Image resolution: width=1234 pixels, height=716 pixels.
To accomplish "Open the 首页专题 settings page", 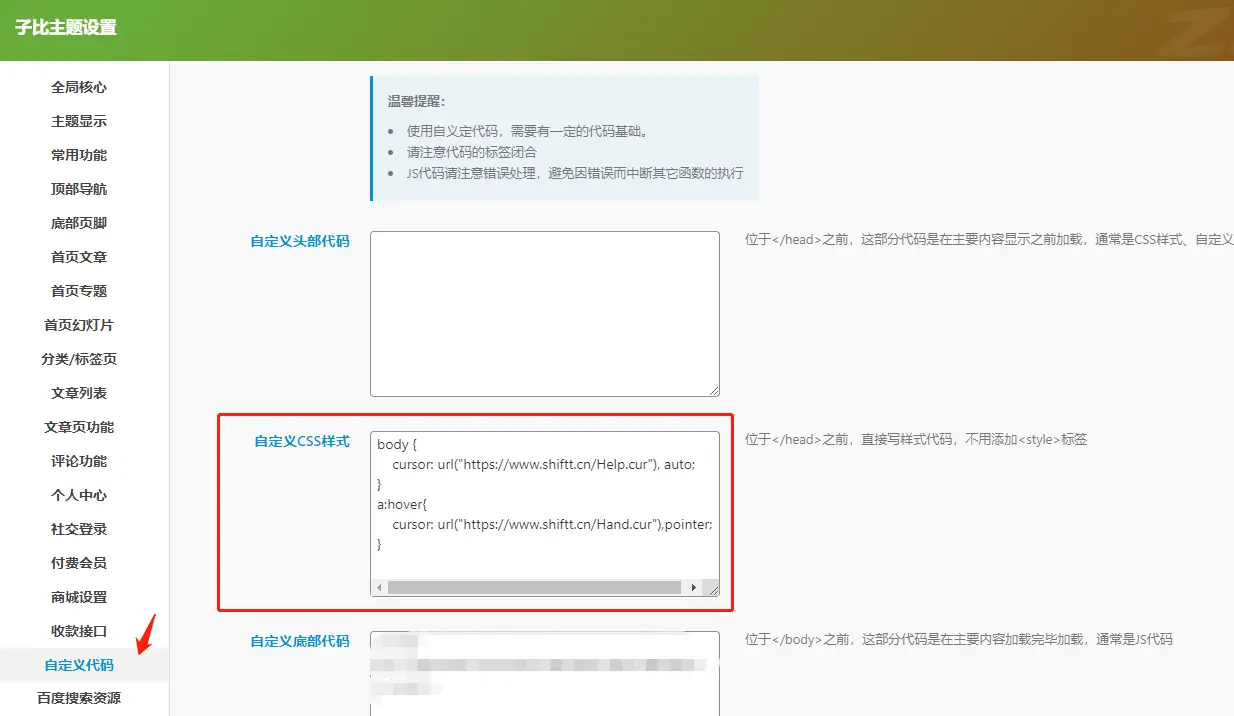I will point(80,291).
